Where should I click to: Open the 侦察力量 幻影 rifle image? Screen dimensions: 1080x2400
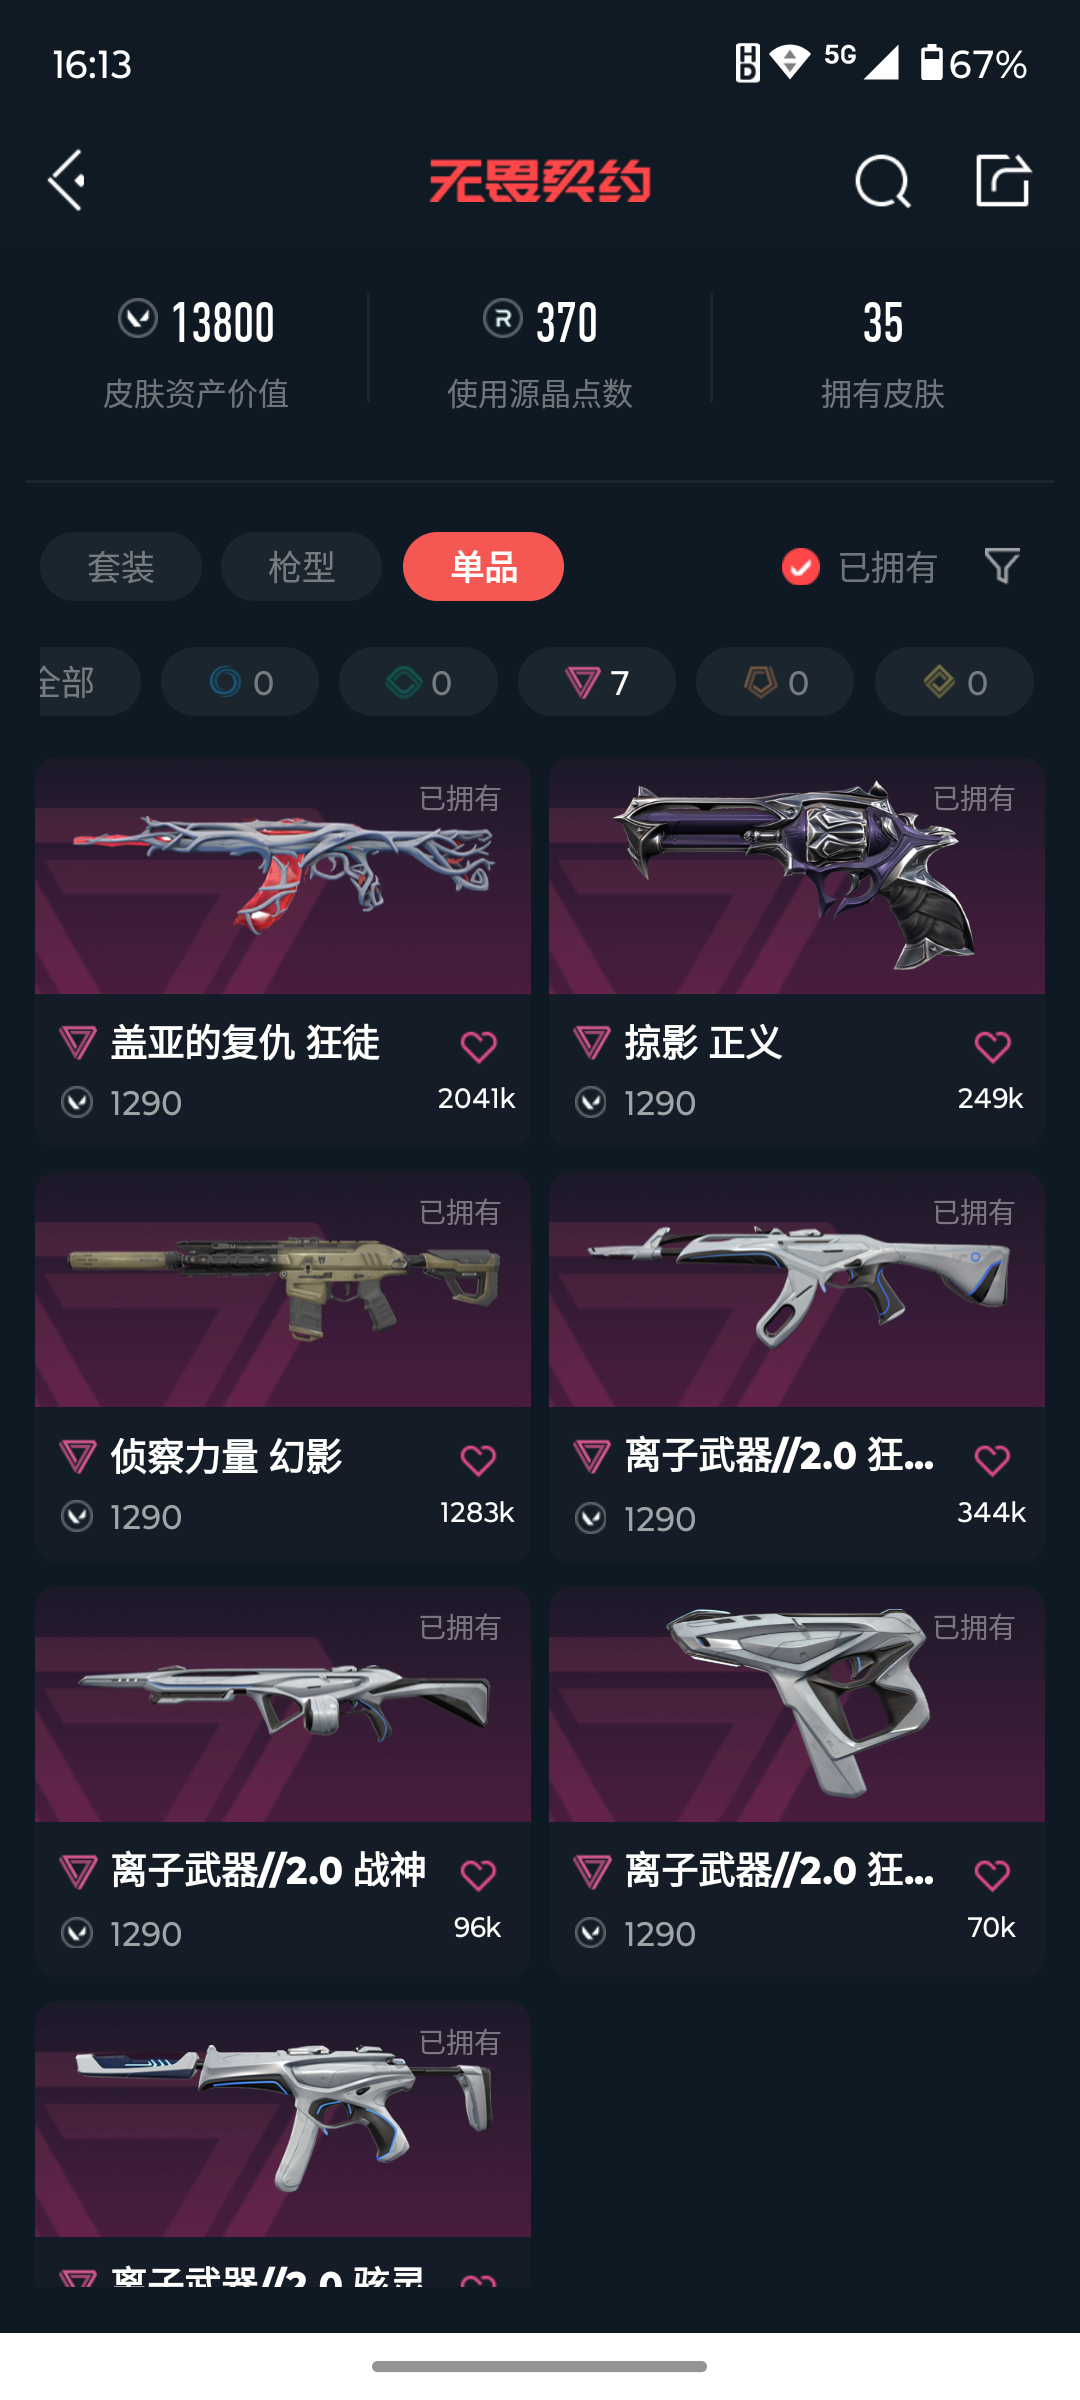tap(283, 1290)
